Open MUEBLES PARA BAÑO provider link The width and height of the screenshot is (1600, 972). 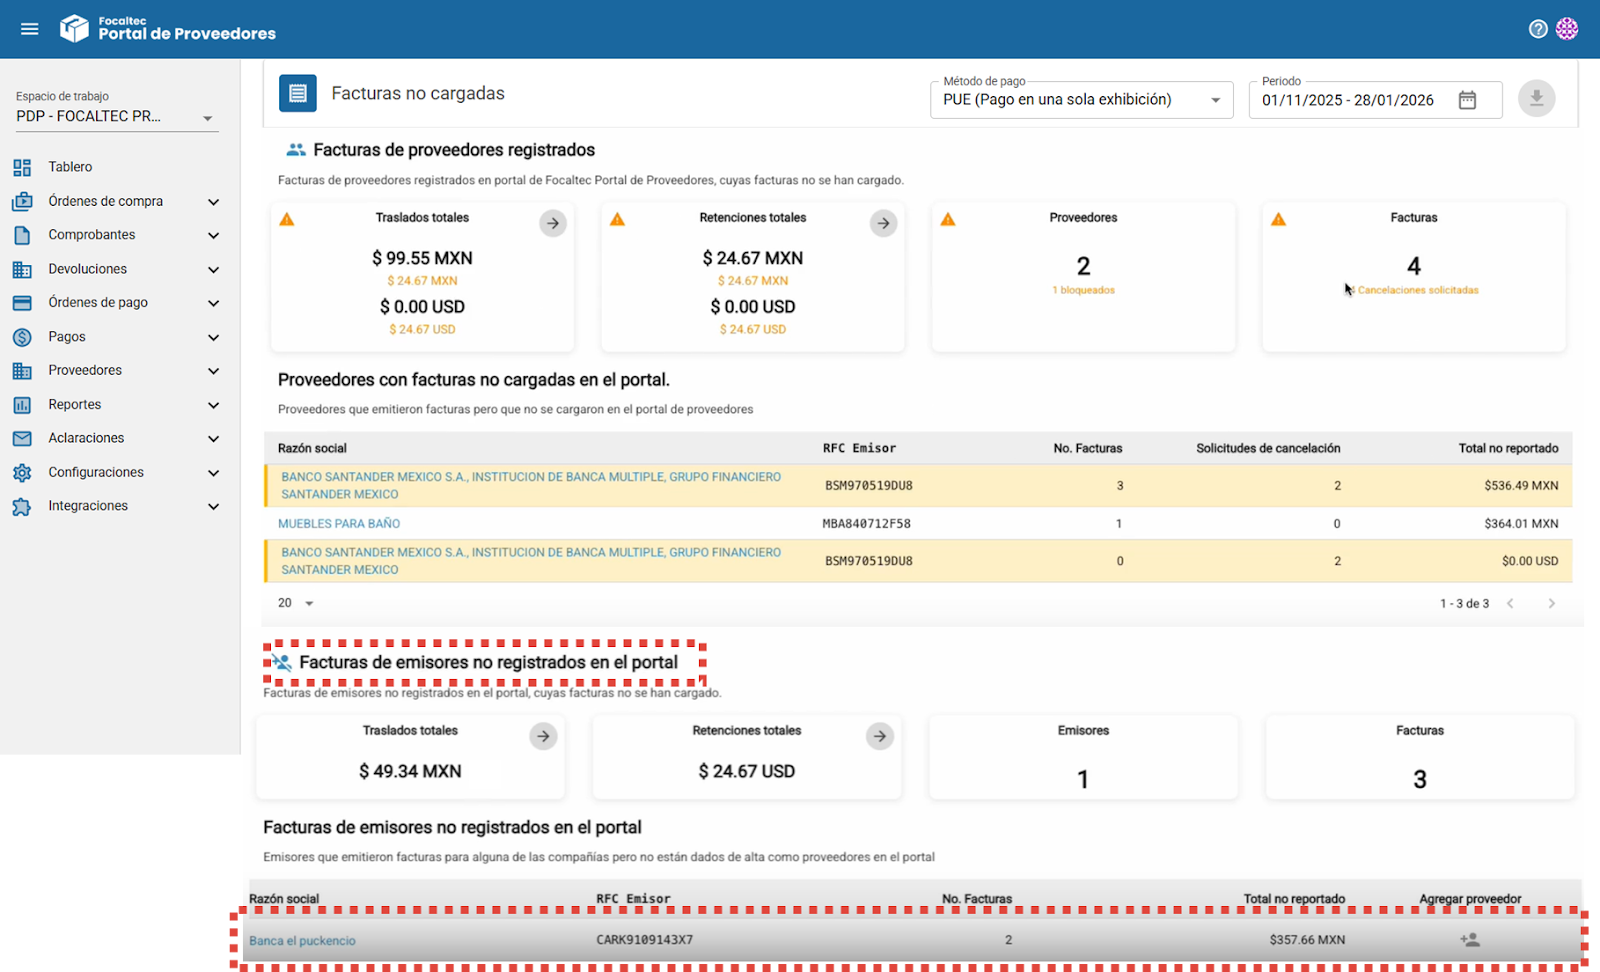click(x=339, y=523)
